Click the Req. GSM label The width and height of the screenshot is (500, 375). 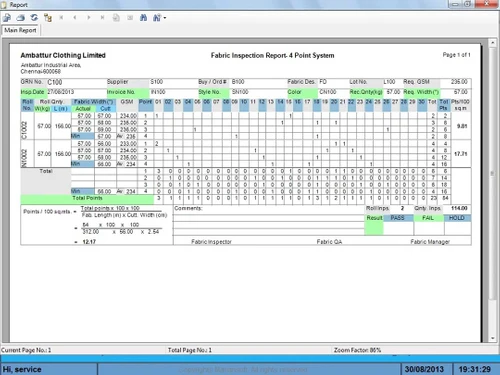tap(416, 82)
